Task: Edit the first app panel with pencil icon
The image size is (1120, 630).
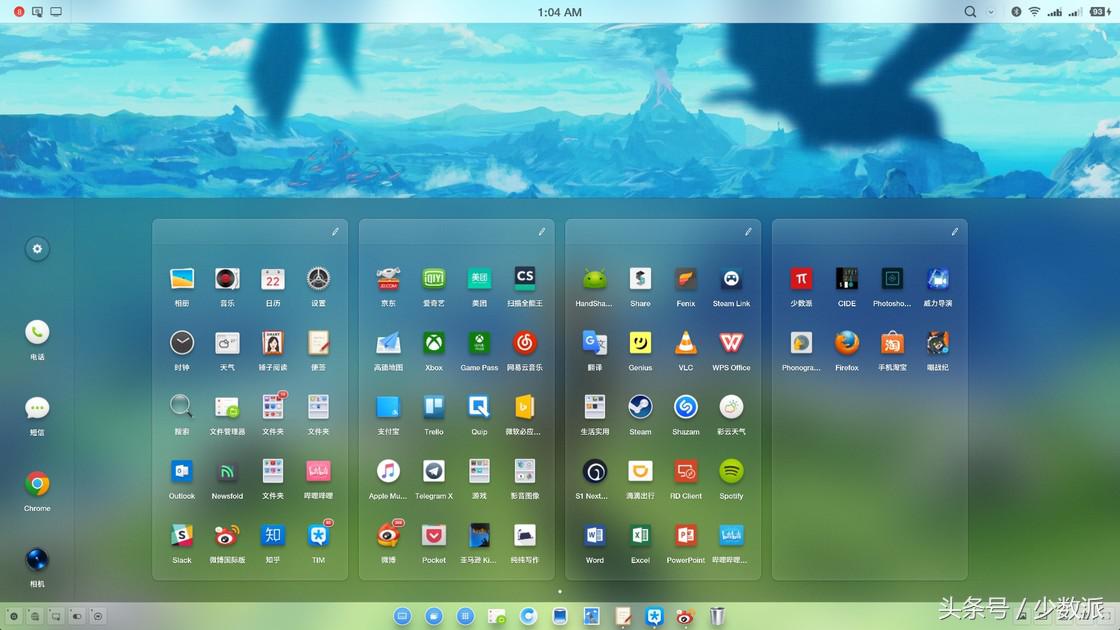Action: tap(335, 232)
